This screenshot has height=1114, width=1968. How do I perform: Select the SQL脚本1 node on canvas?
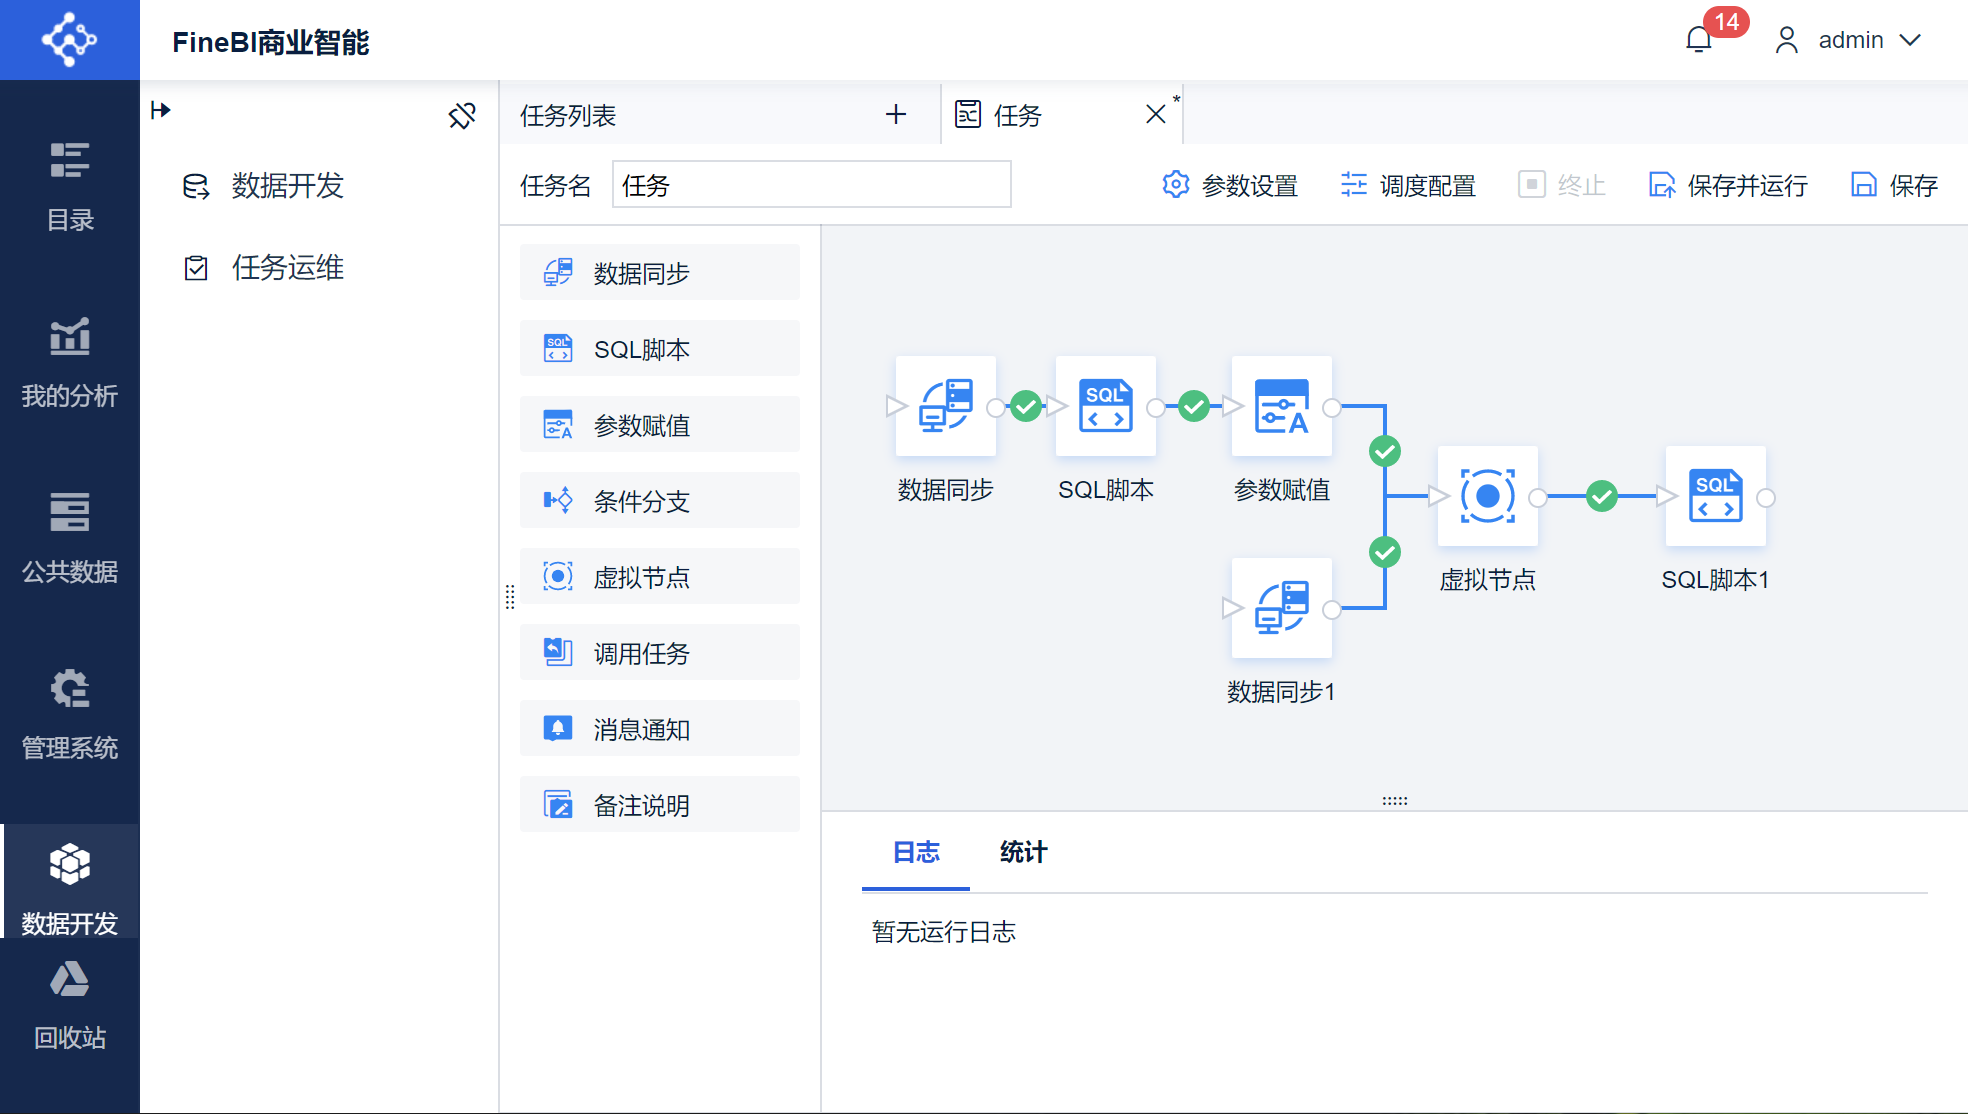tap(1715, 496)
